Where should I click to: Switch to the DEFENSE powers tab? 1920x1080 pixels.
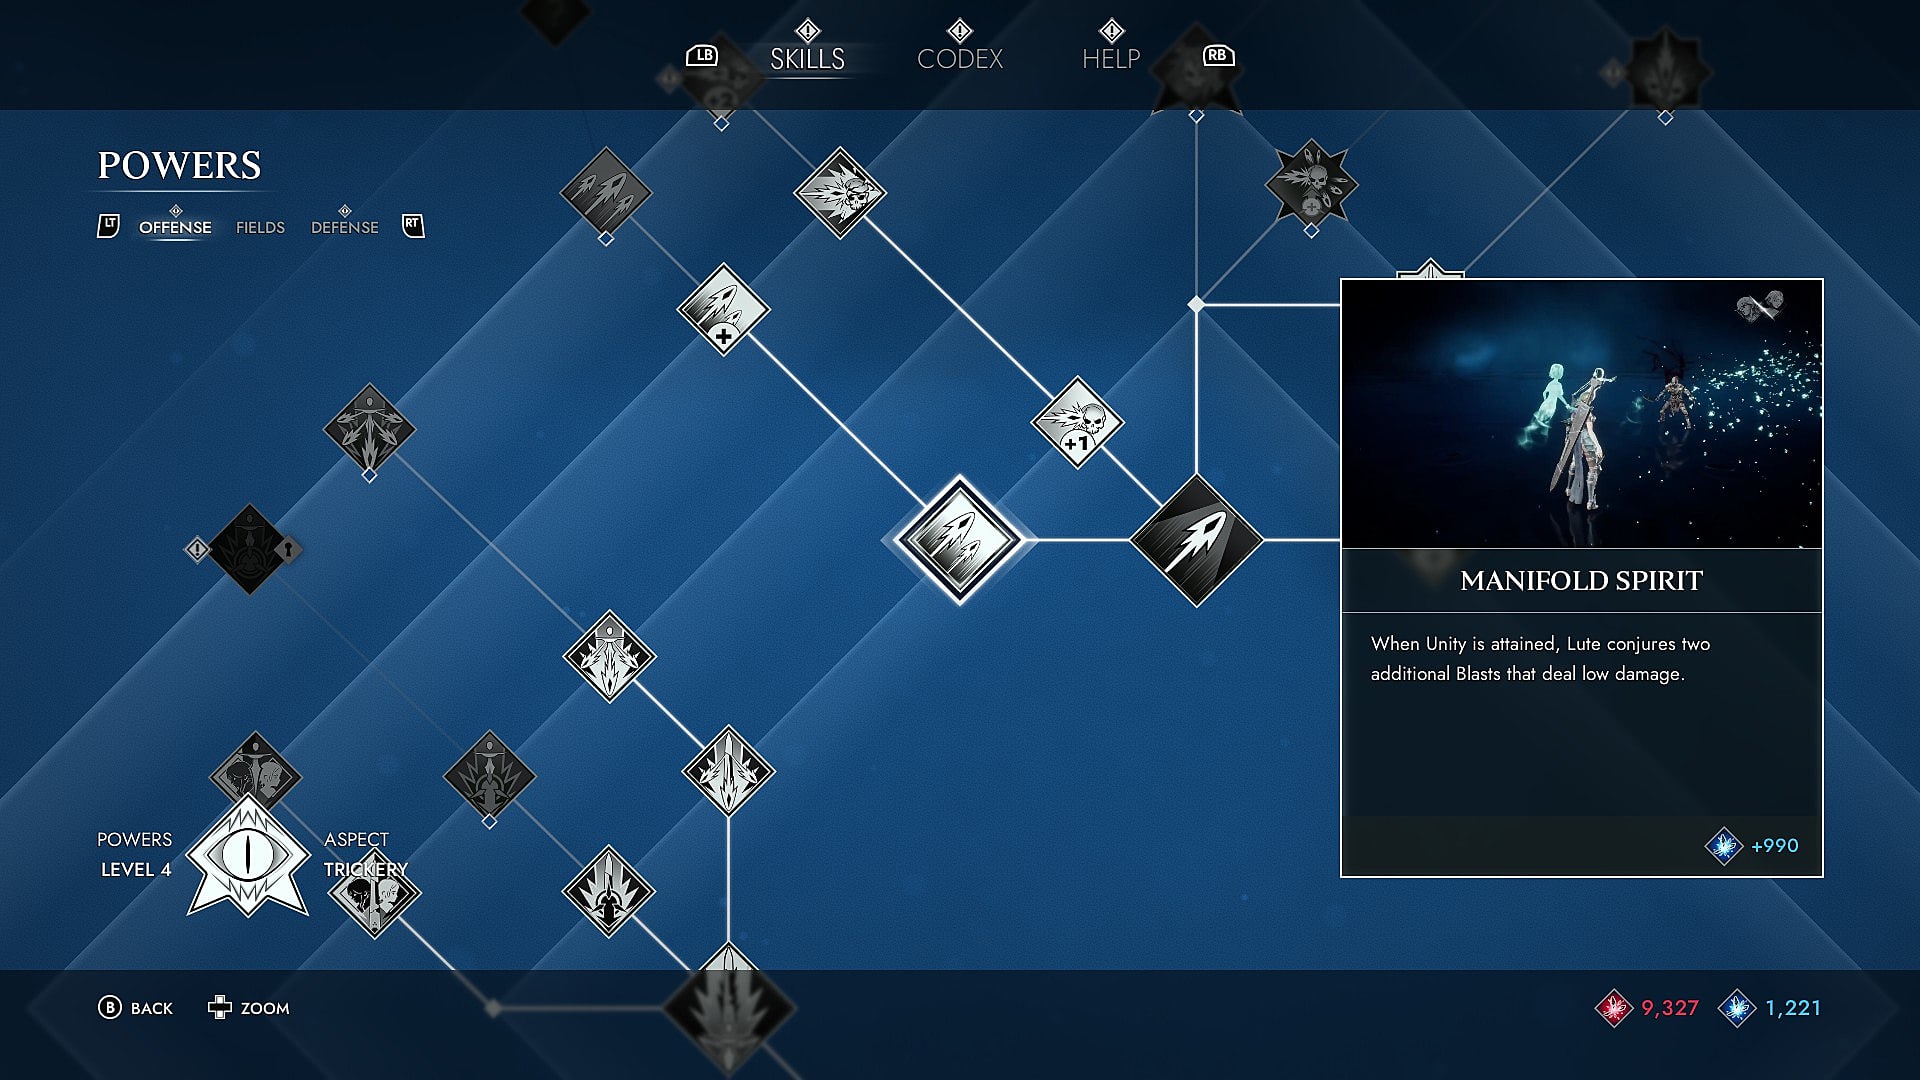343,227
